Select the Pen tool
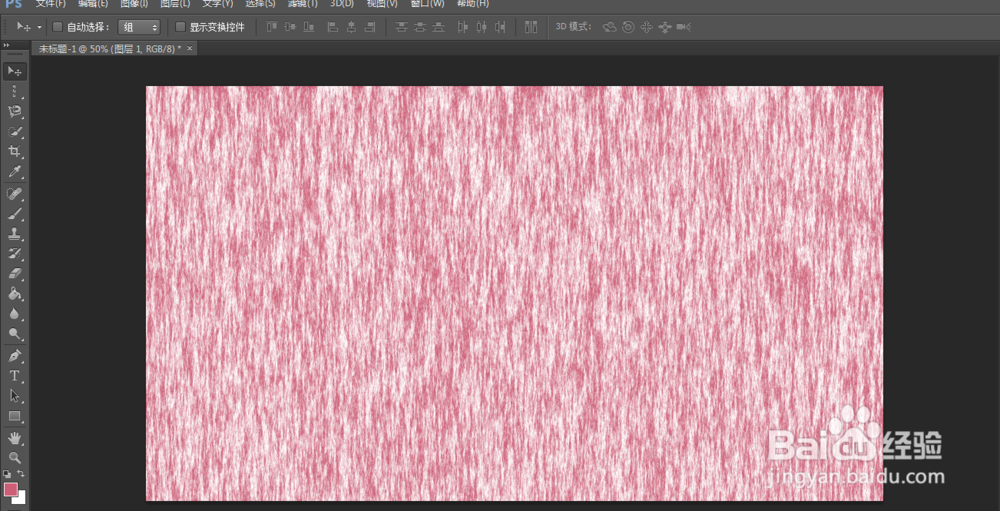1000x511 pixels. pos(15,355)
